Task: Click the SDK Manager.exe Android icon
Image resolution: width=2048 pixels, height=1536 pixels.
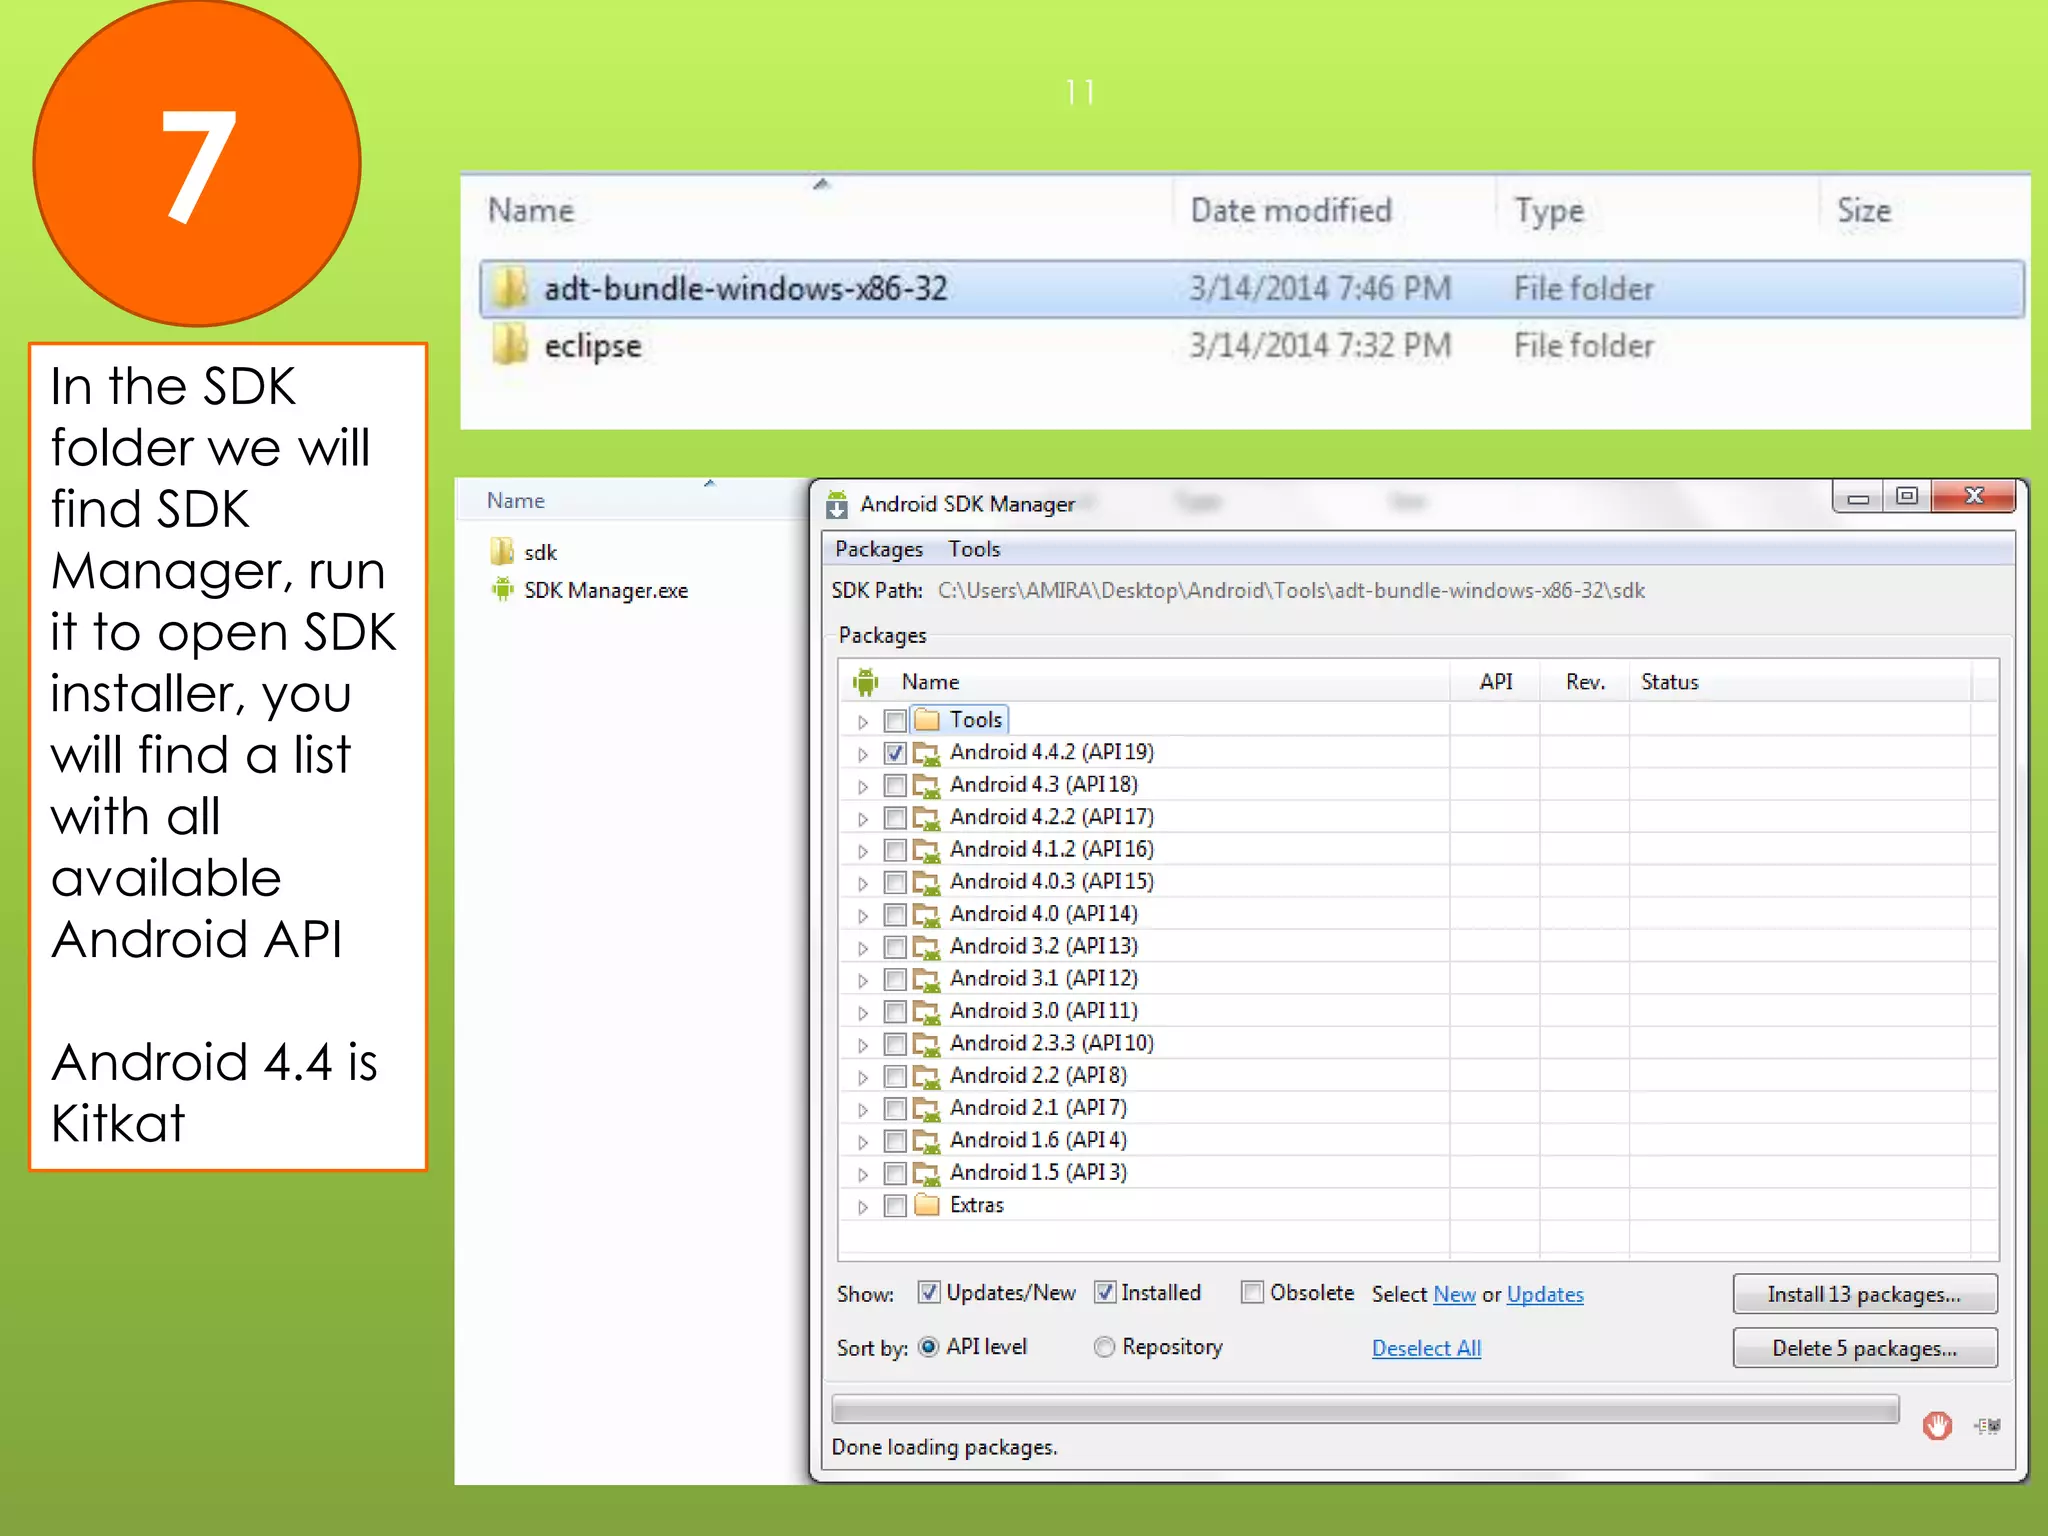Action: tap(502, 590)
